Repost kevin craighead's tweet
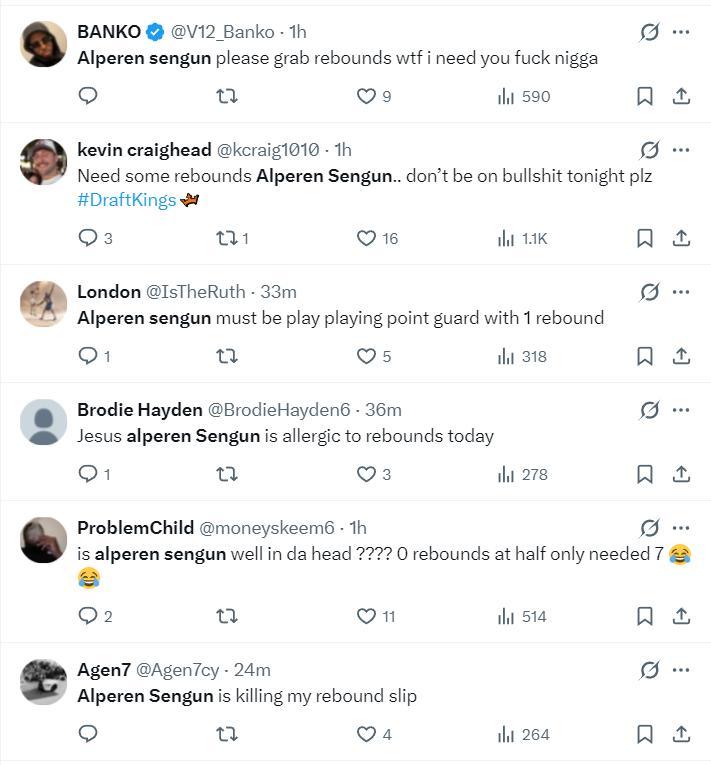This screenshot has width=711, height=765. click(227, 238)
